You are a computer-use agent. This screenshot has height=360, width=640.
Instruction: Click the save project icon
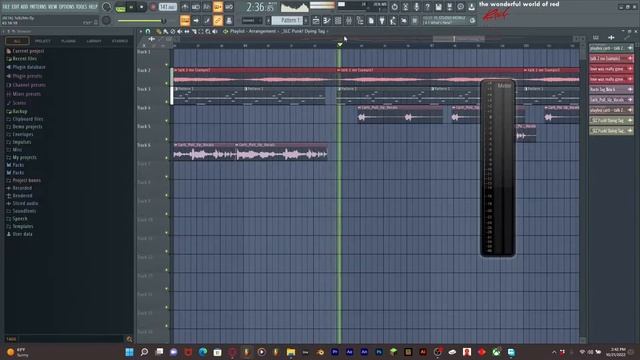pos(438,7)
